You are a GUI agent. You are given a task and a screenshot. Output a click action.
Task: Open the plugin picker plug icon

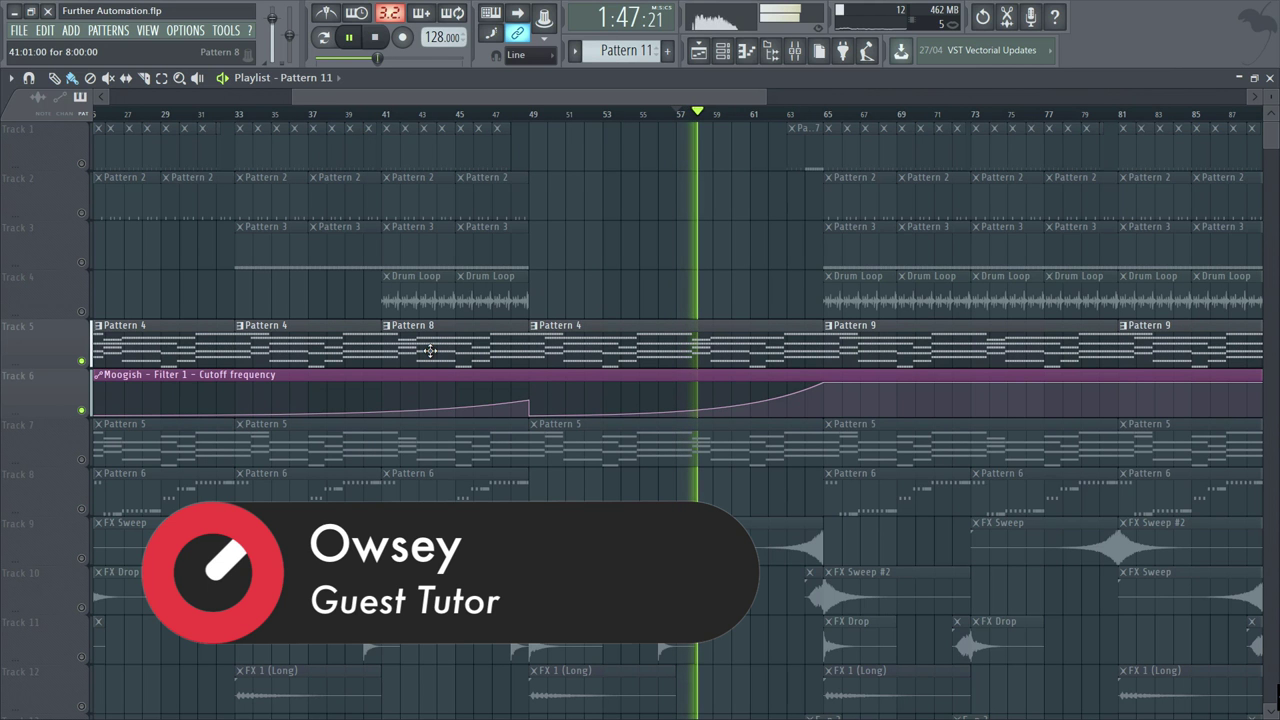[x=843, y=51]
